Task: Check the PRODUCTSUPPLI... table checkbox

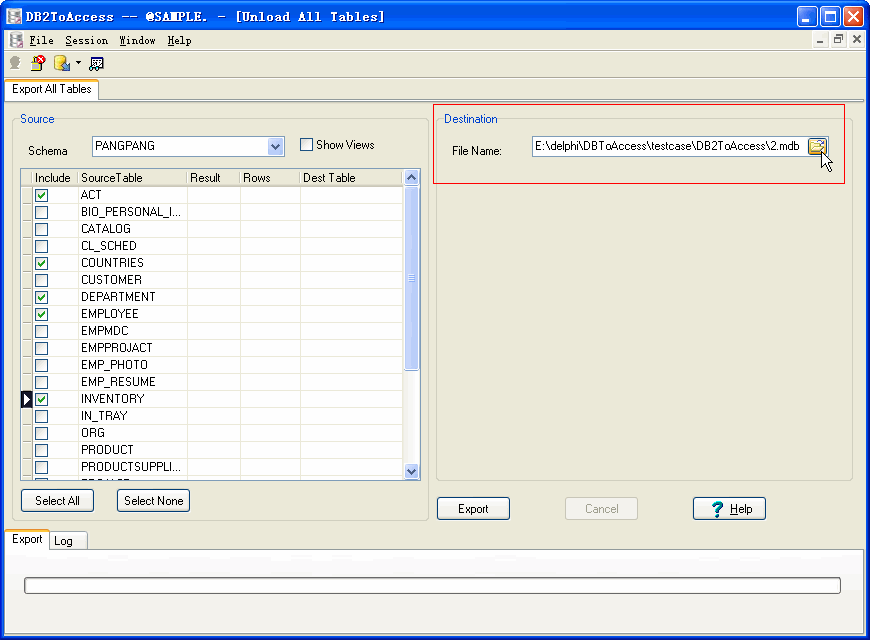Action: point(42,467)
